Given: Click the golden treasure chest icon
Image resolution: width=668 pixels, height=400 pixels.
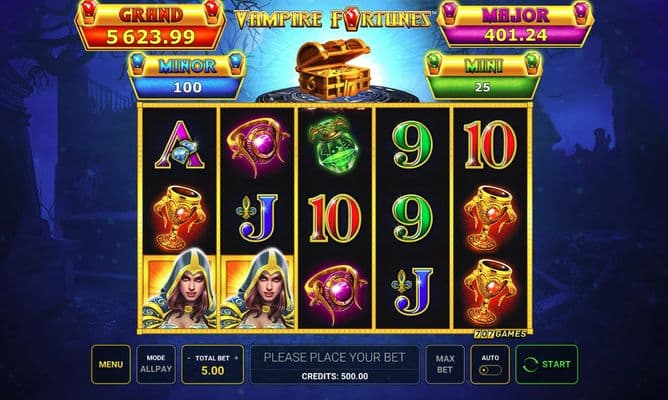Looking at the screenshot, I should click(x=333, y=69).
